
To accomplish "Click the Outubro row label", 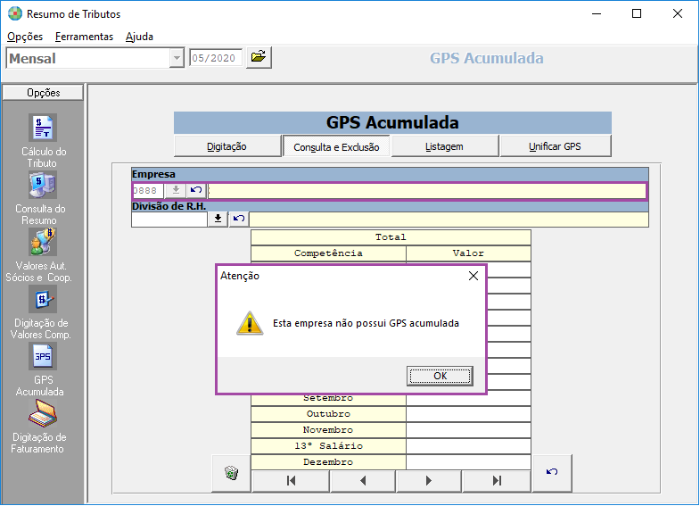I will tap(328, 414).
